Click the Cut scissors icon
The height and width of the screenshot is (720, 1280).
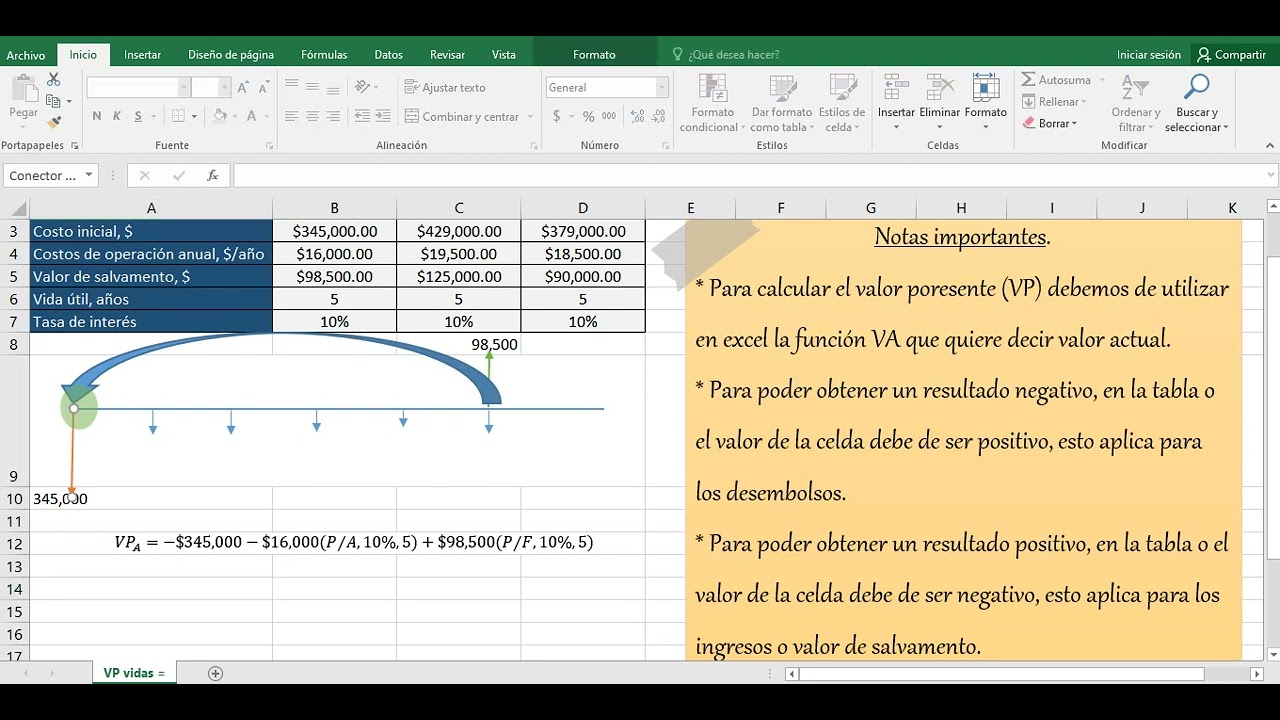coord(54,80)
